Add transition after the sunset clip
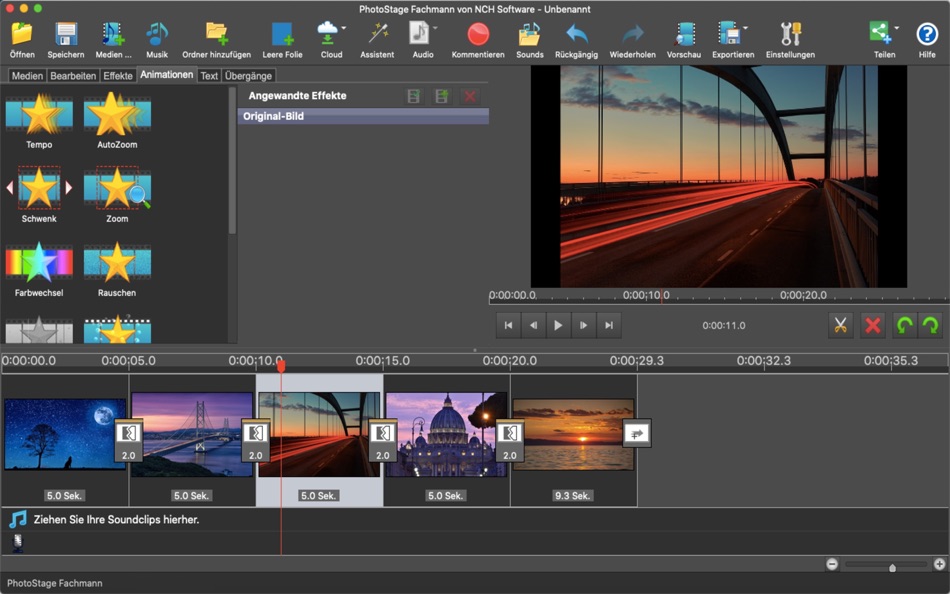This screenshot has height=594, width=950. click(637, 433)
